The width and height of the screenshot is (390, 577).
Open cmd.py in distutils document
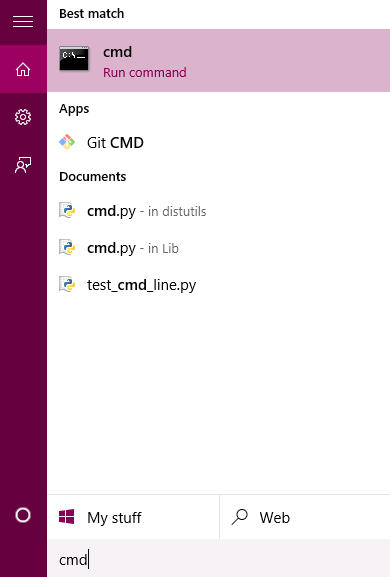click(219, 211)
